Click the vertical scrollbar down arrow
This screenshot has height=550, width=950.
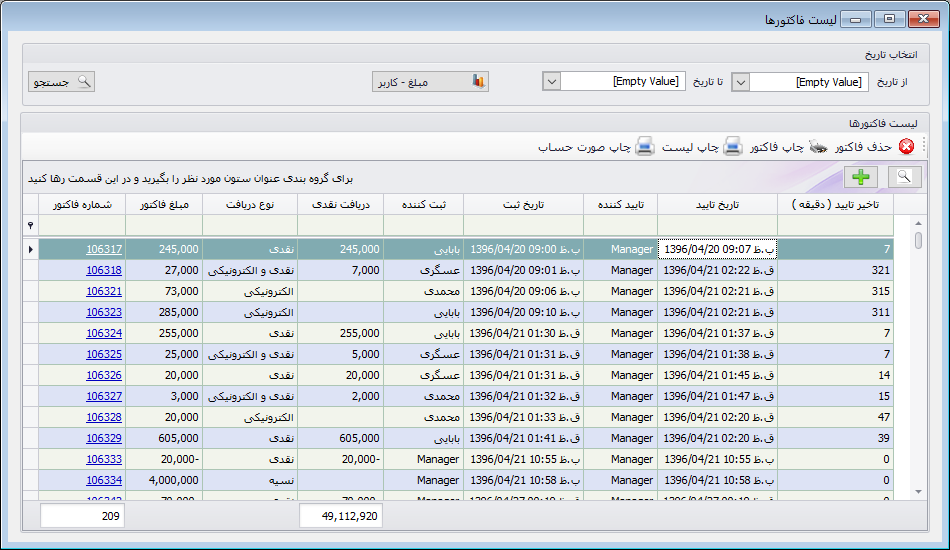click(918, 491)
